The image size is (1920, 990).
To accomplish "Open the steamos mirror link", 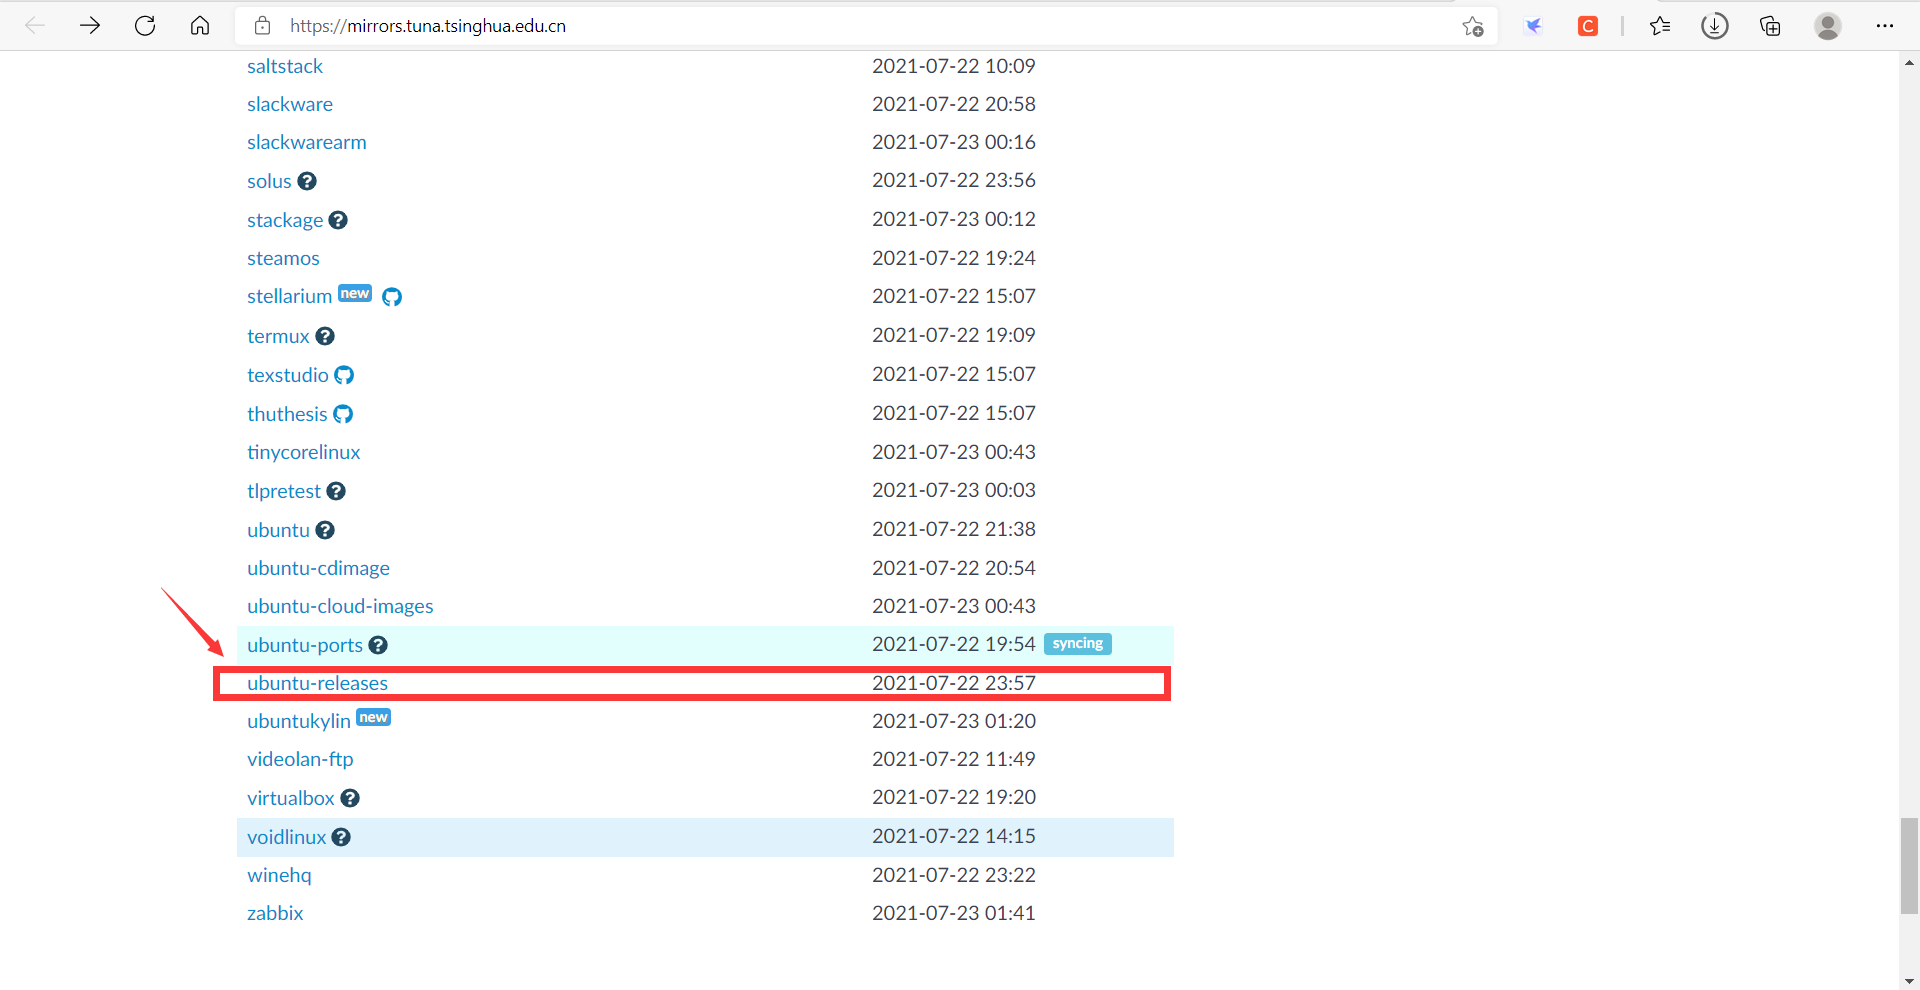I will coord(283,258).
